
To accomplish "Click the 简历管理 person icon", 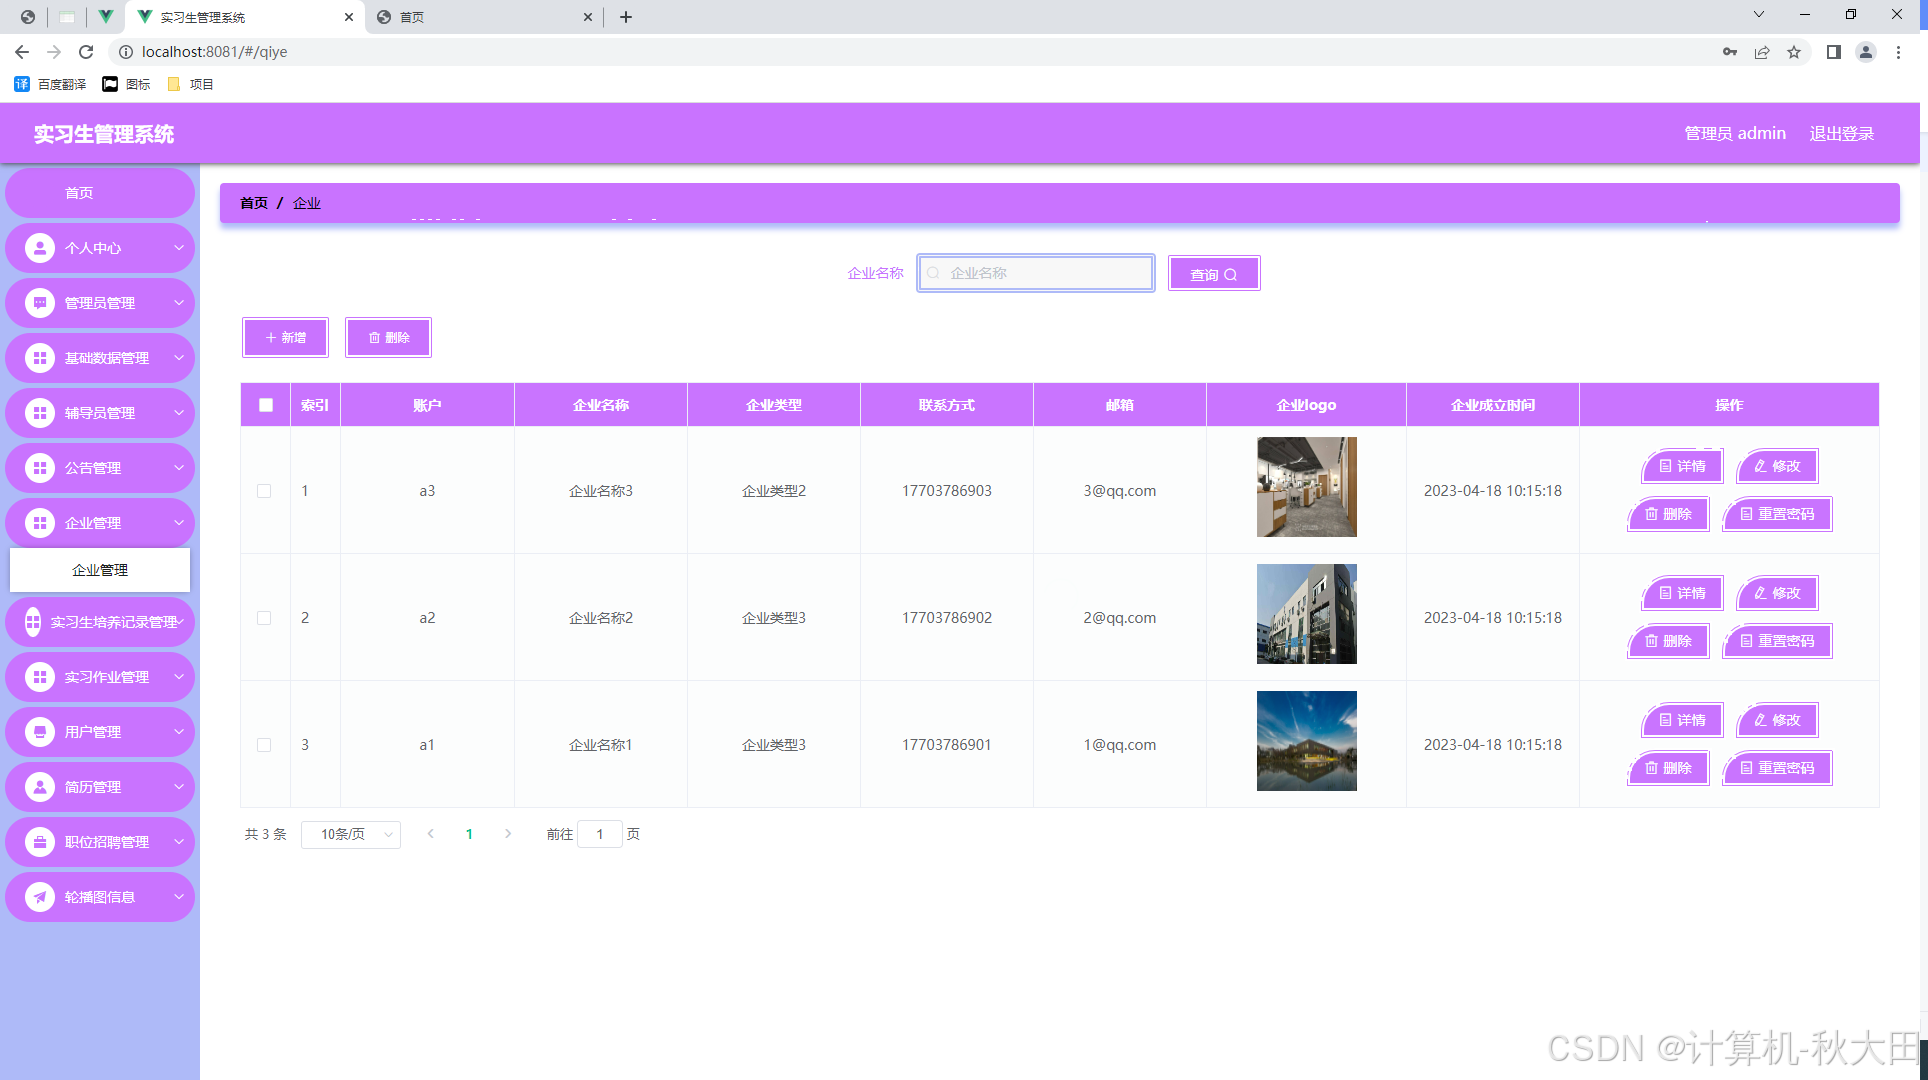I will pos(40,787).
